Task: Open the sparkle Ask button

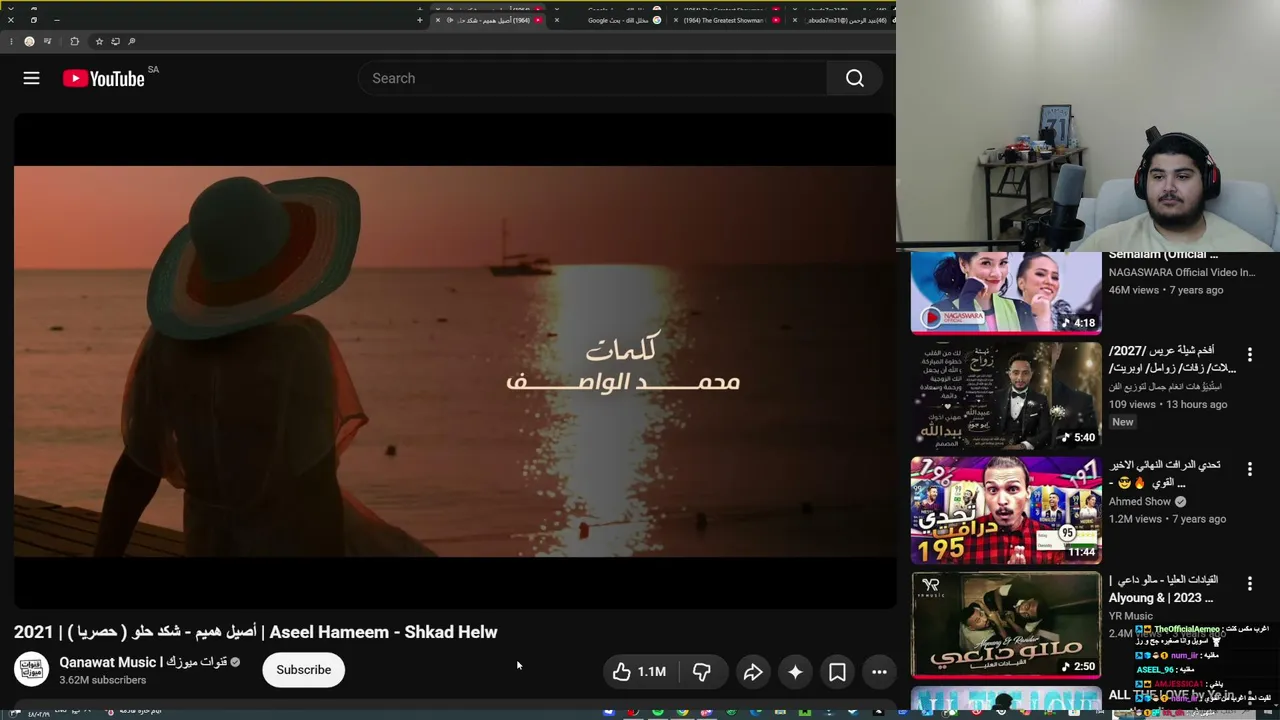Action: pyautogui.click(x=795, y=672)
